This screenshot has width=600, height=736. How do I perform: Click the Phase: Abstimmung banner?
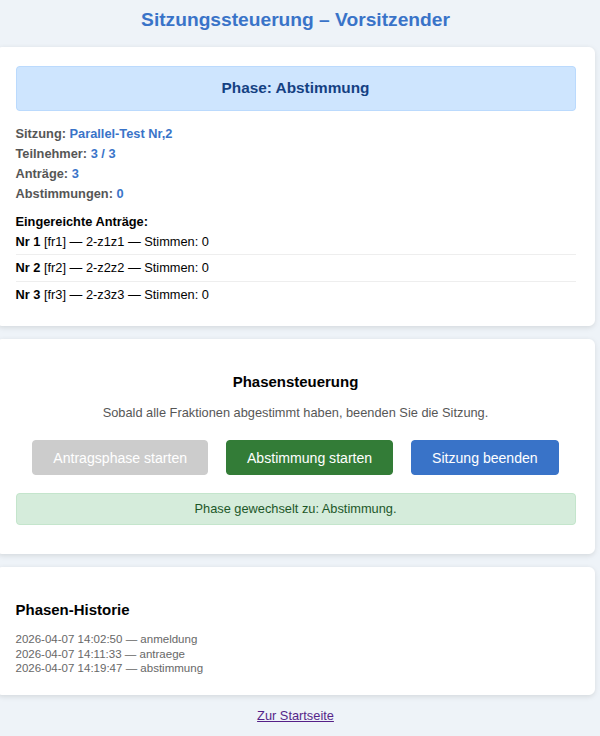(295, 88)
